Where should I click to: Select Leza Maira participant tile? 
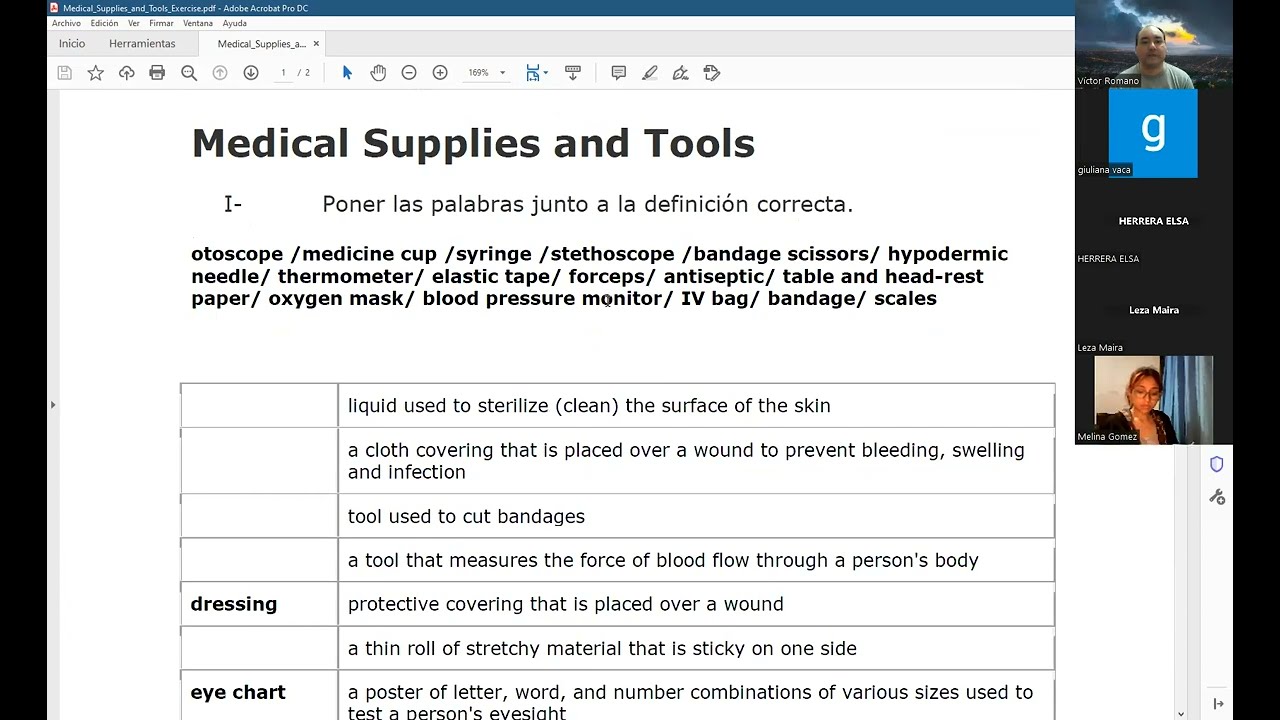tap(1154, 311)
